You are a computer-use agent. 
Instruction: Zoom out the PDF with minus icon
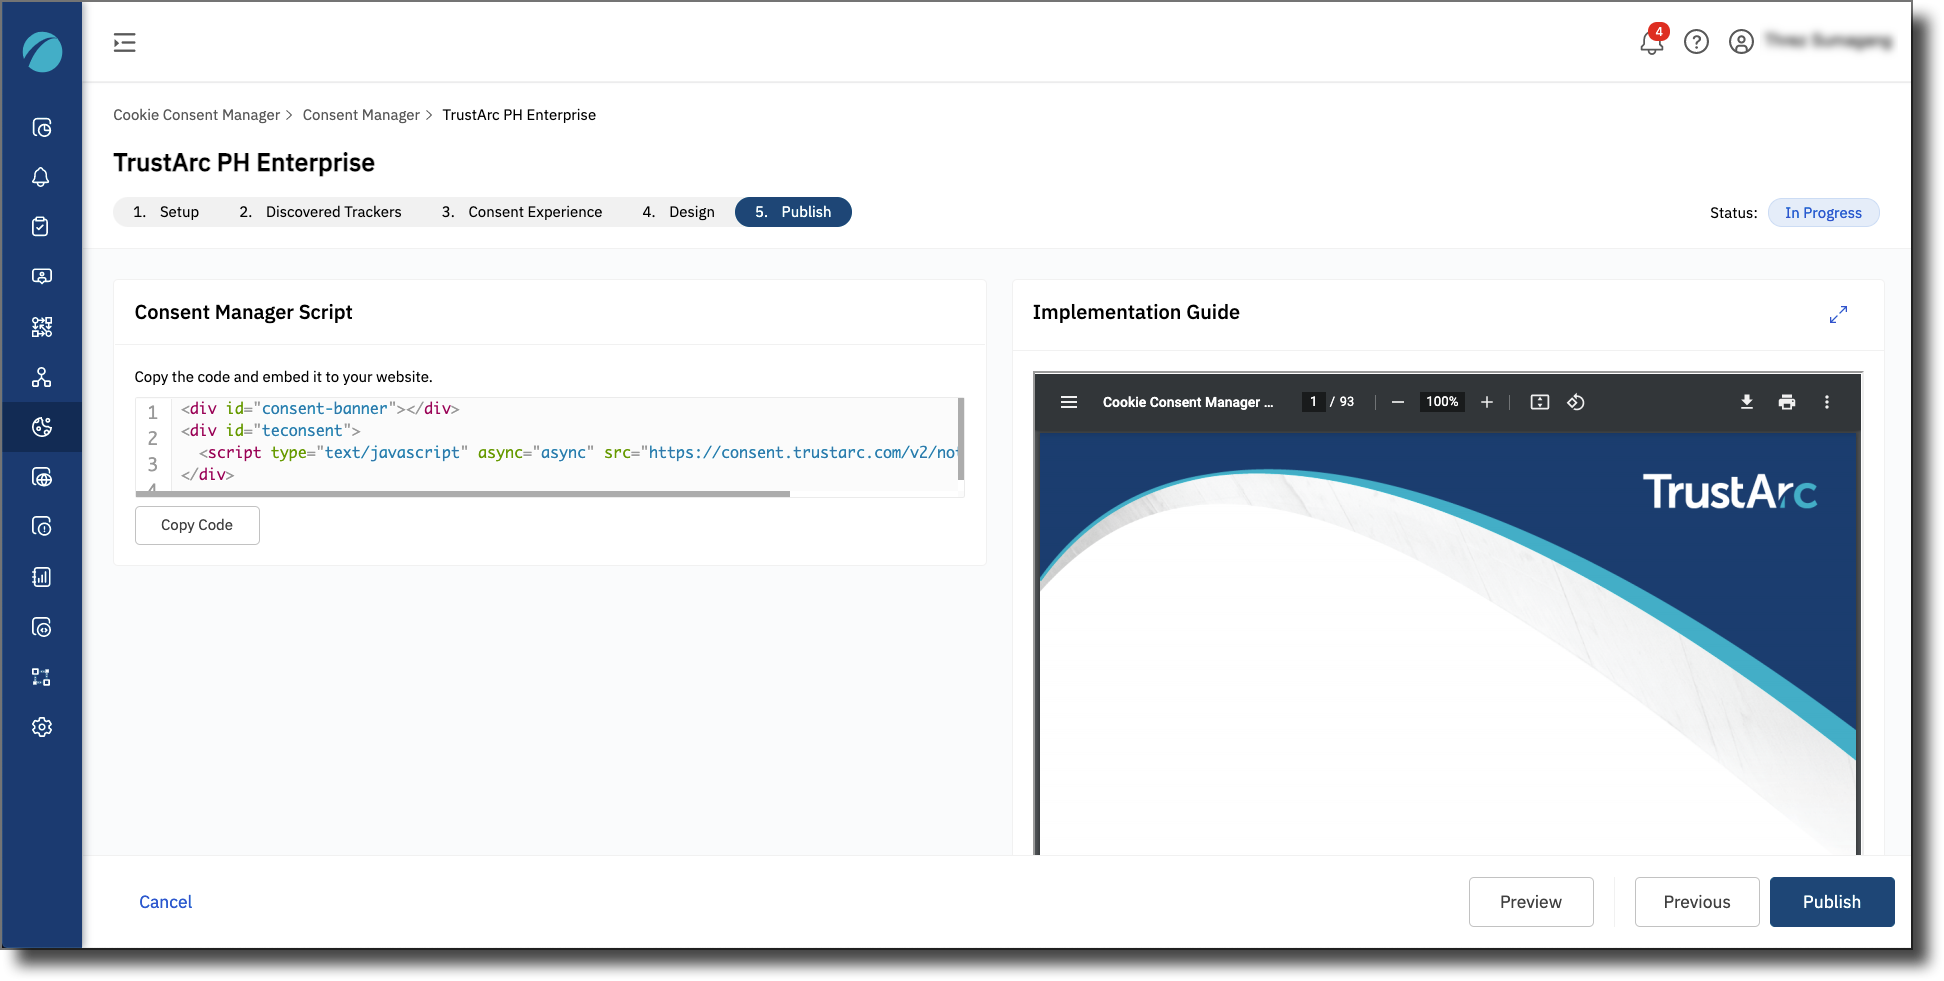point(1398,402)
